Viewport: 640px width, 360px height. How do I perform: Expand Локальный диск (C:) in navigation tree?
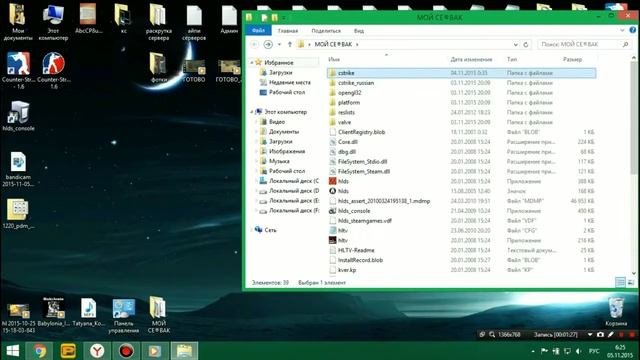256,181
